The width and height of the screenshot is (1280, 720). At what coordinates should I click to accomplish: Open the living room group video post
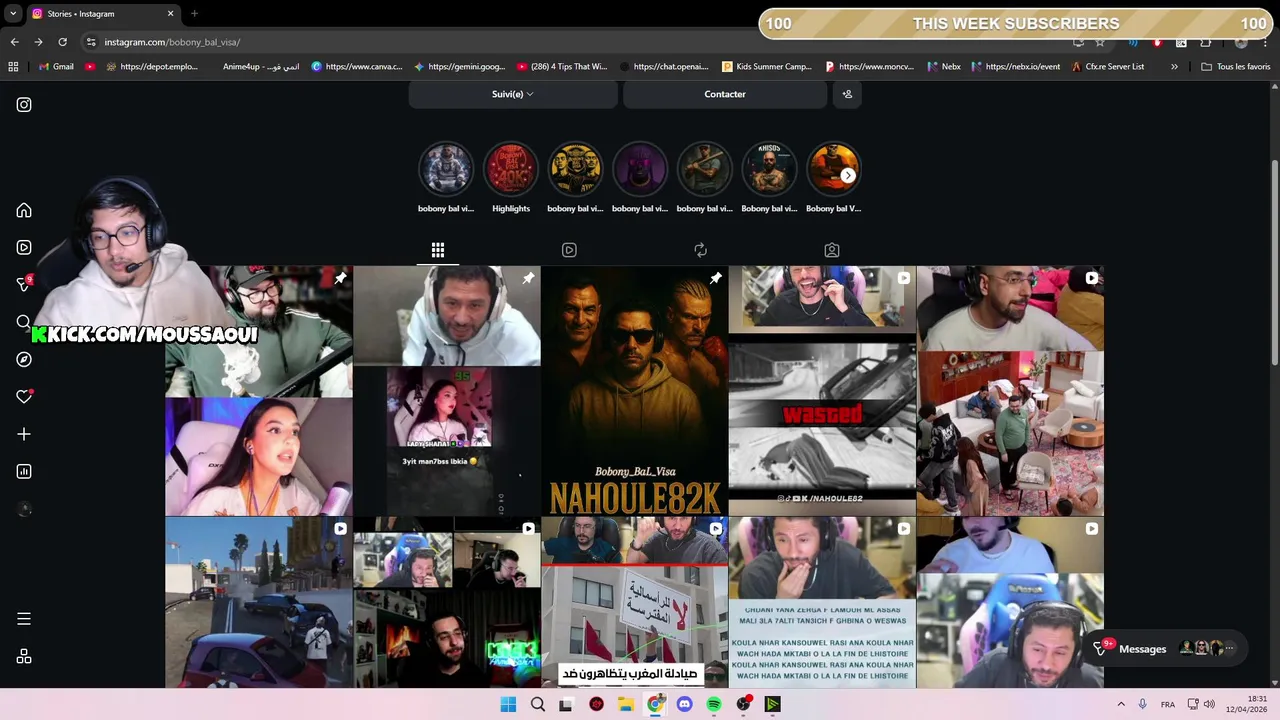pyautogui.click(x=1010, y=391)
